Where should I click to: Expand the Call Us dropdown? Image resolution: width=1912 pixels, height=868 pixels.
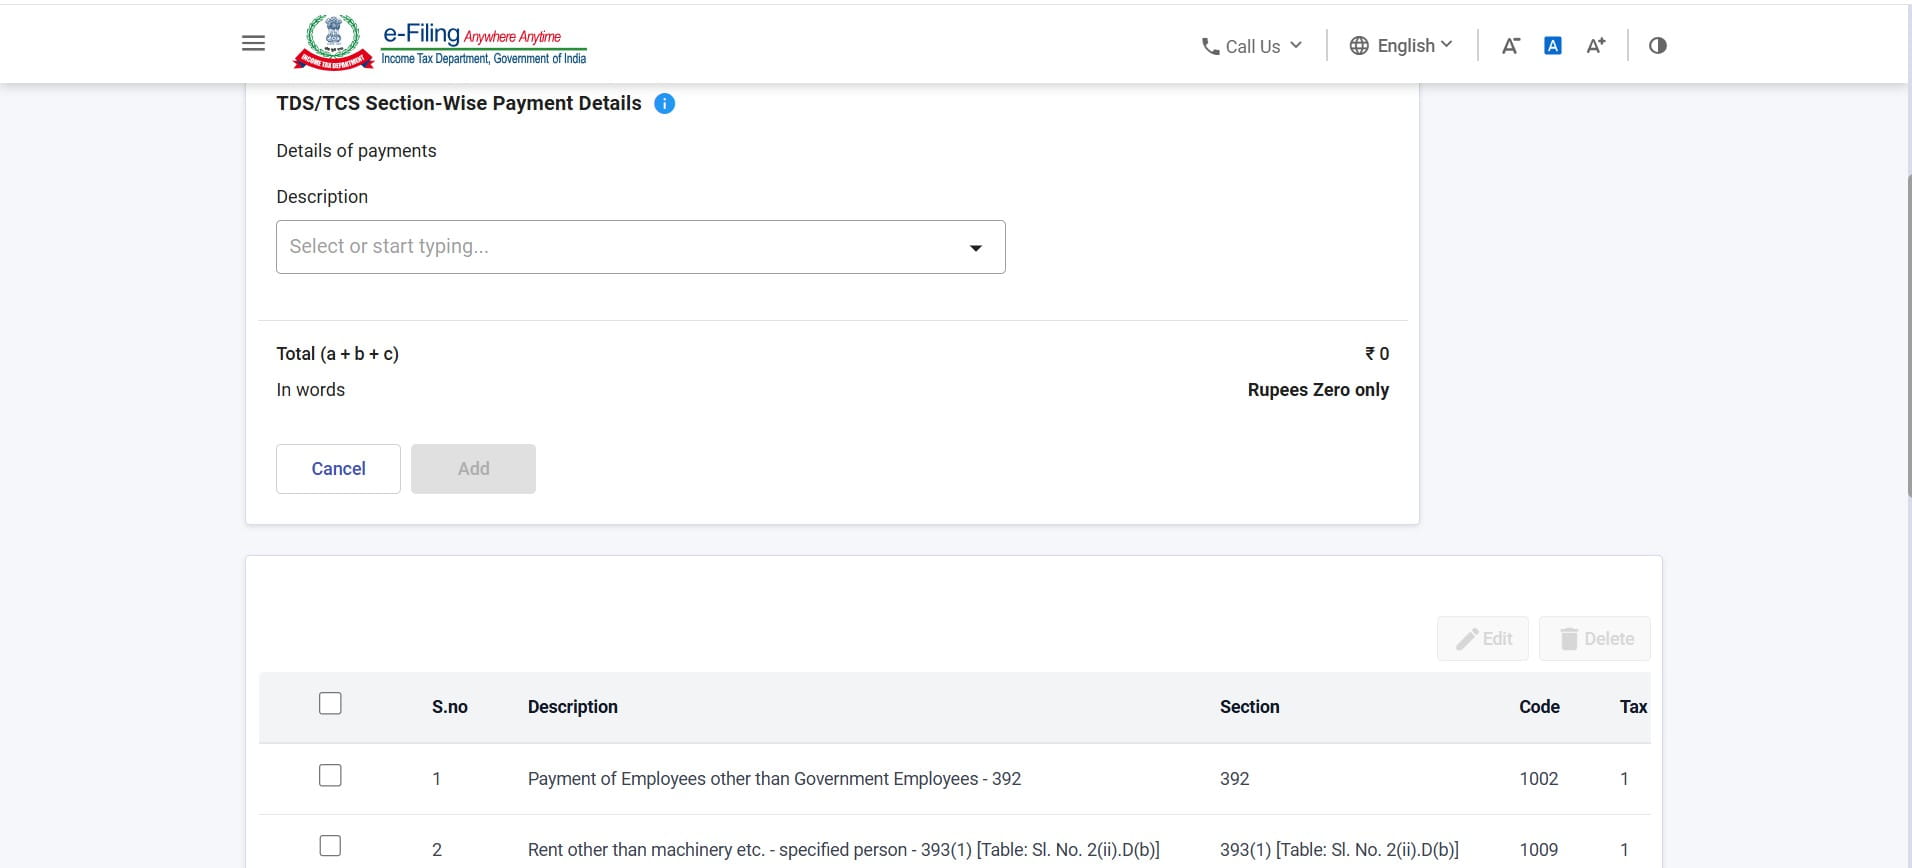coord(1252,46)
